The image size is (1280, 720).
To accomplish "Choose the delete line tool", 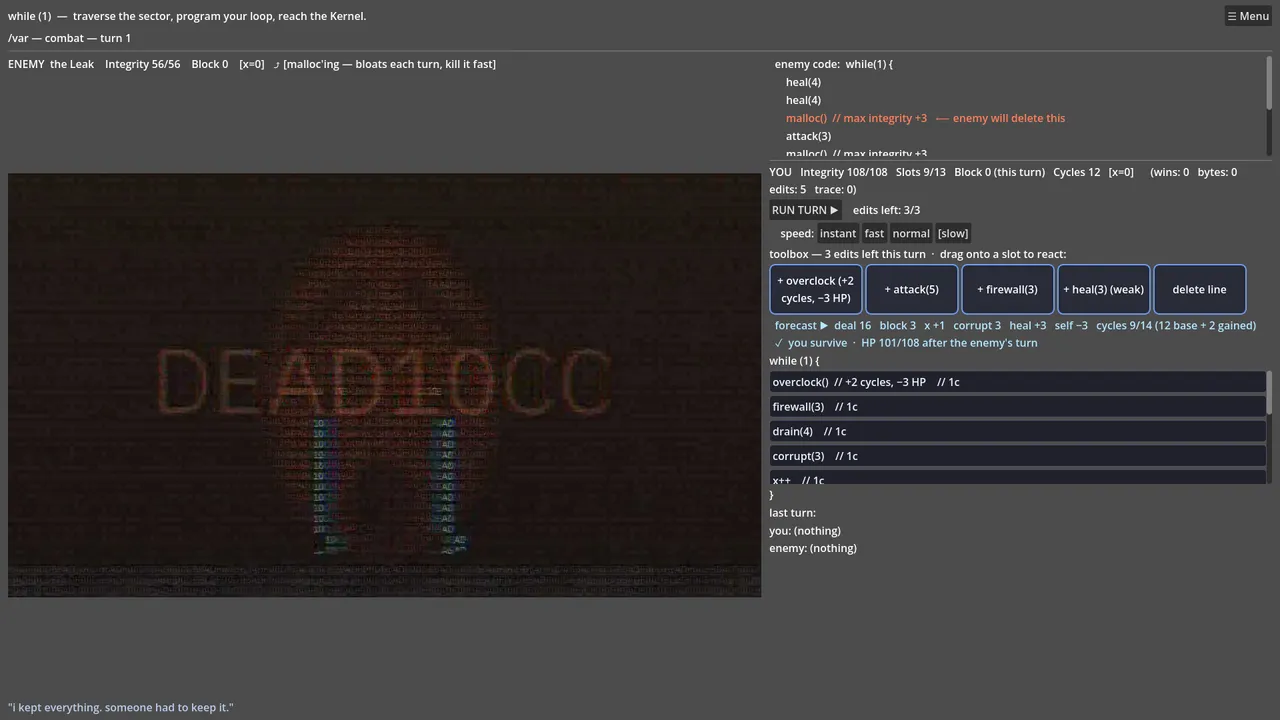I will tap(1200, 289).
